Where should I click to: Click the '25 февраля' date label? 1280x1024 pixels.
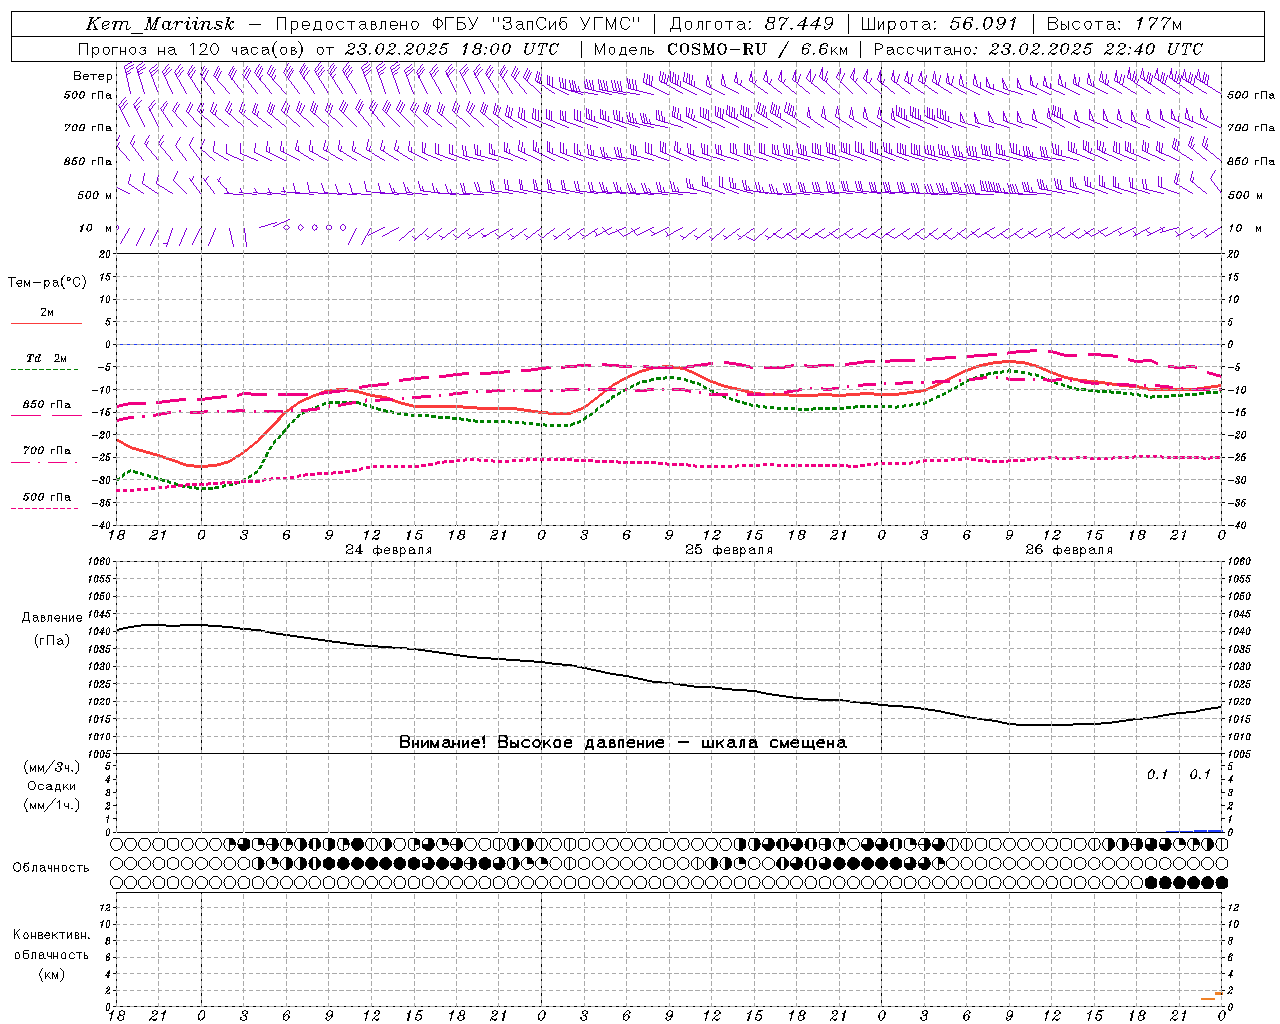pyautogui.click(x=729, y=550)
